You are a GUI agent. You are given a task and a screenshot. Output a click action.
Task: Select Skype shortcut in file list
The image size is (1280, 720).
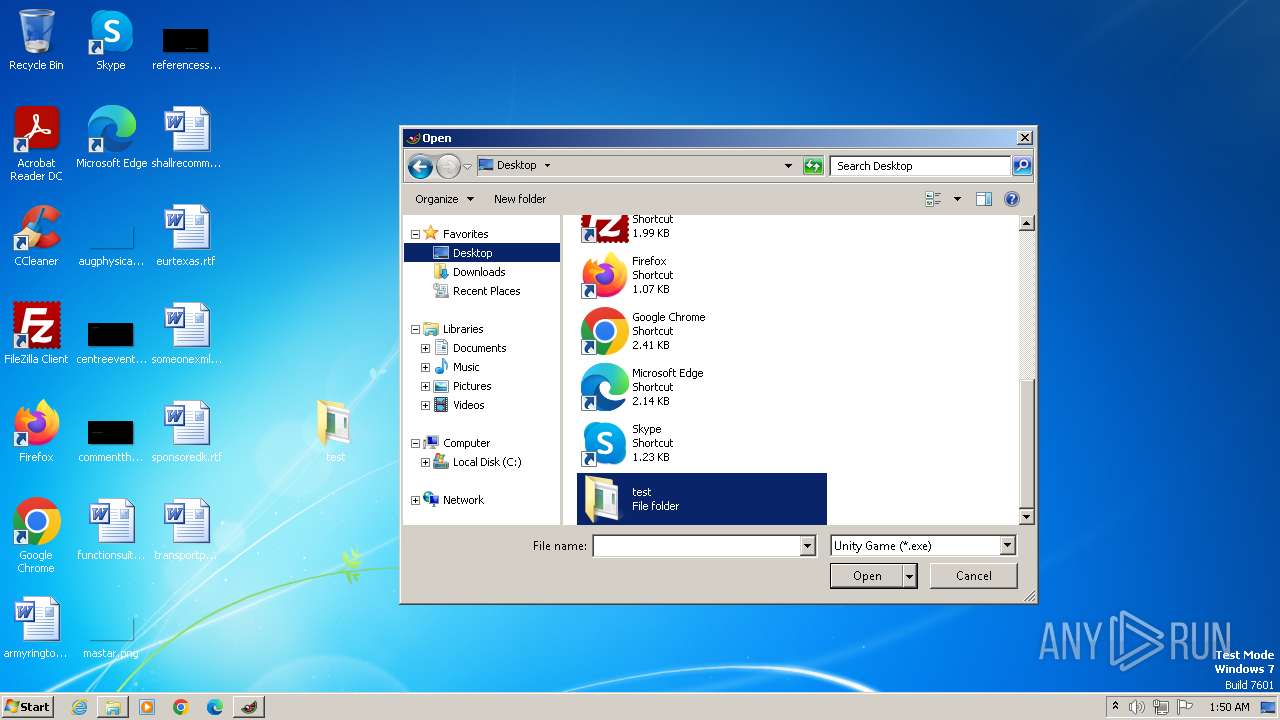point(702,443)
